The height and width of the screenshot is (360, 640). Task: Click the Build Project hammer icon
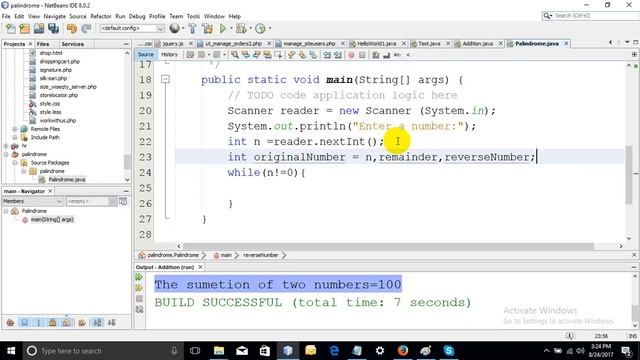pos(193,29)
